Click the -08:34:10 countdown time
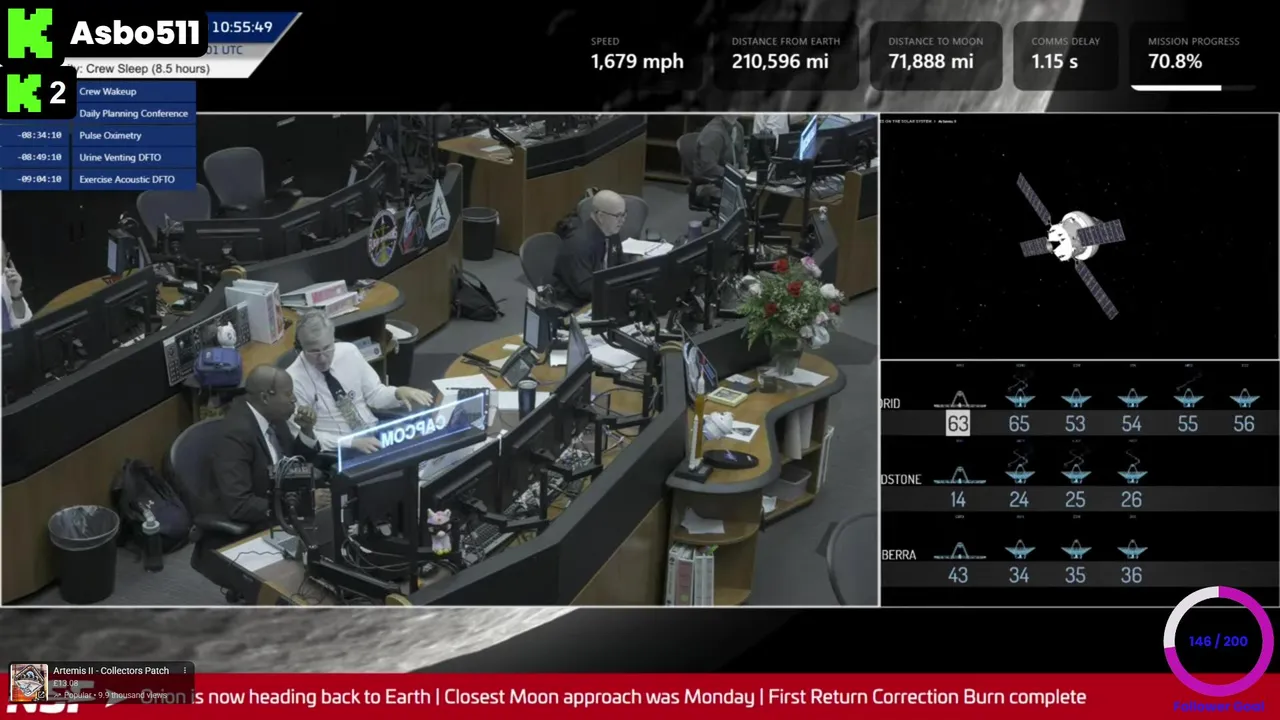The height and width of the screenshot is (720, 1280). coord(40,135)
